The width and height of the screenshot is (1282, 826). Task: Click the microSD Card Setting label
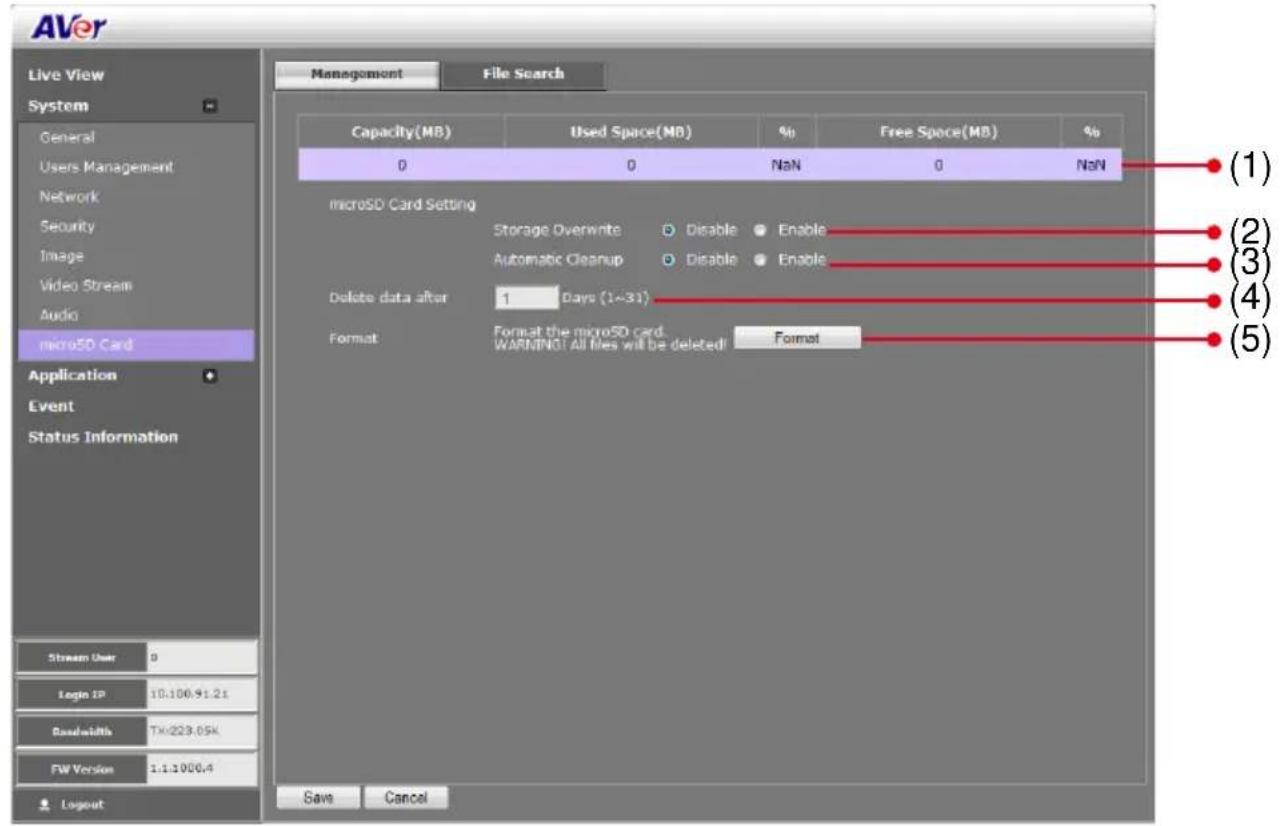click(402, 205)
